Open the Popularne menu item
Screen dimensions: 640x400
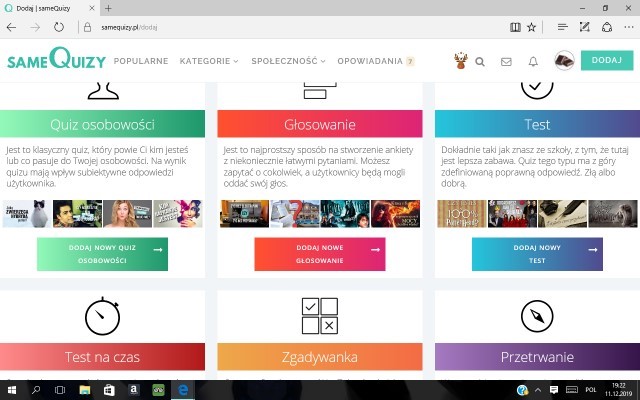141,61
